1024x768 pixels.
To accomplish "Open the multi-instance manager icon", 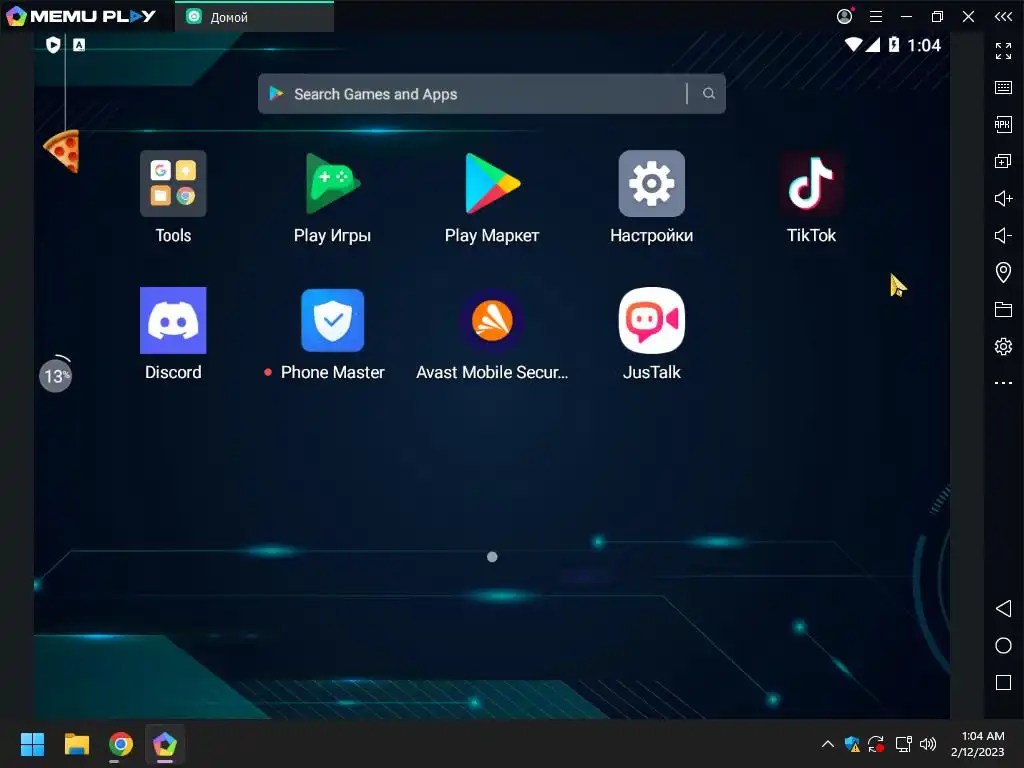I will tap(1003, 161).
